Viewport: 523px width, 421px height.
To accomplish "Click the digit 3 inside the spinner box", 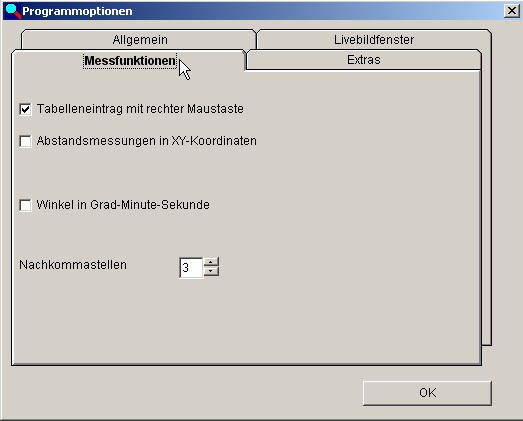I will 186,268.
